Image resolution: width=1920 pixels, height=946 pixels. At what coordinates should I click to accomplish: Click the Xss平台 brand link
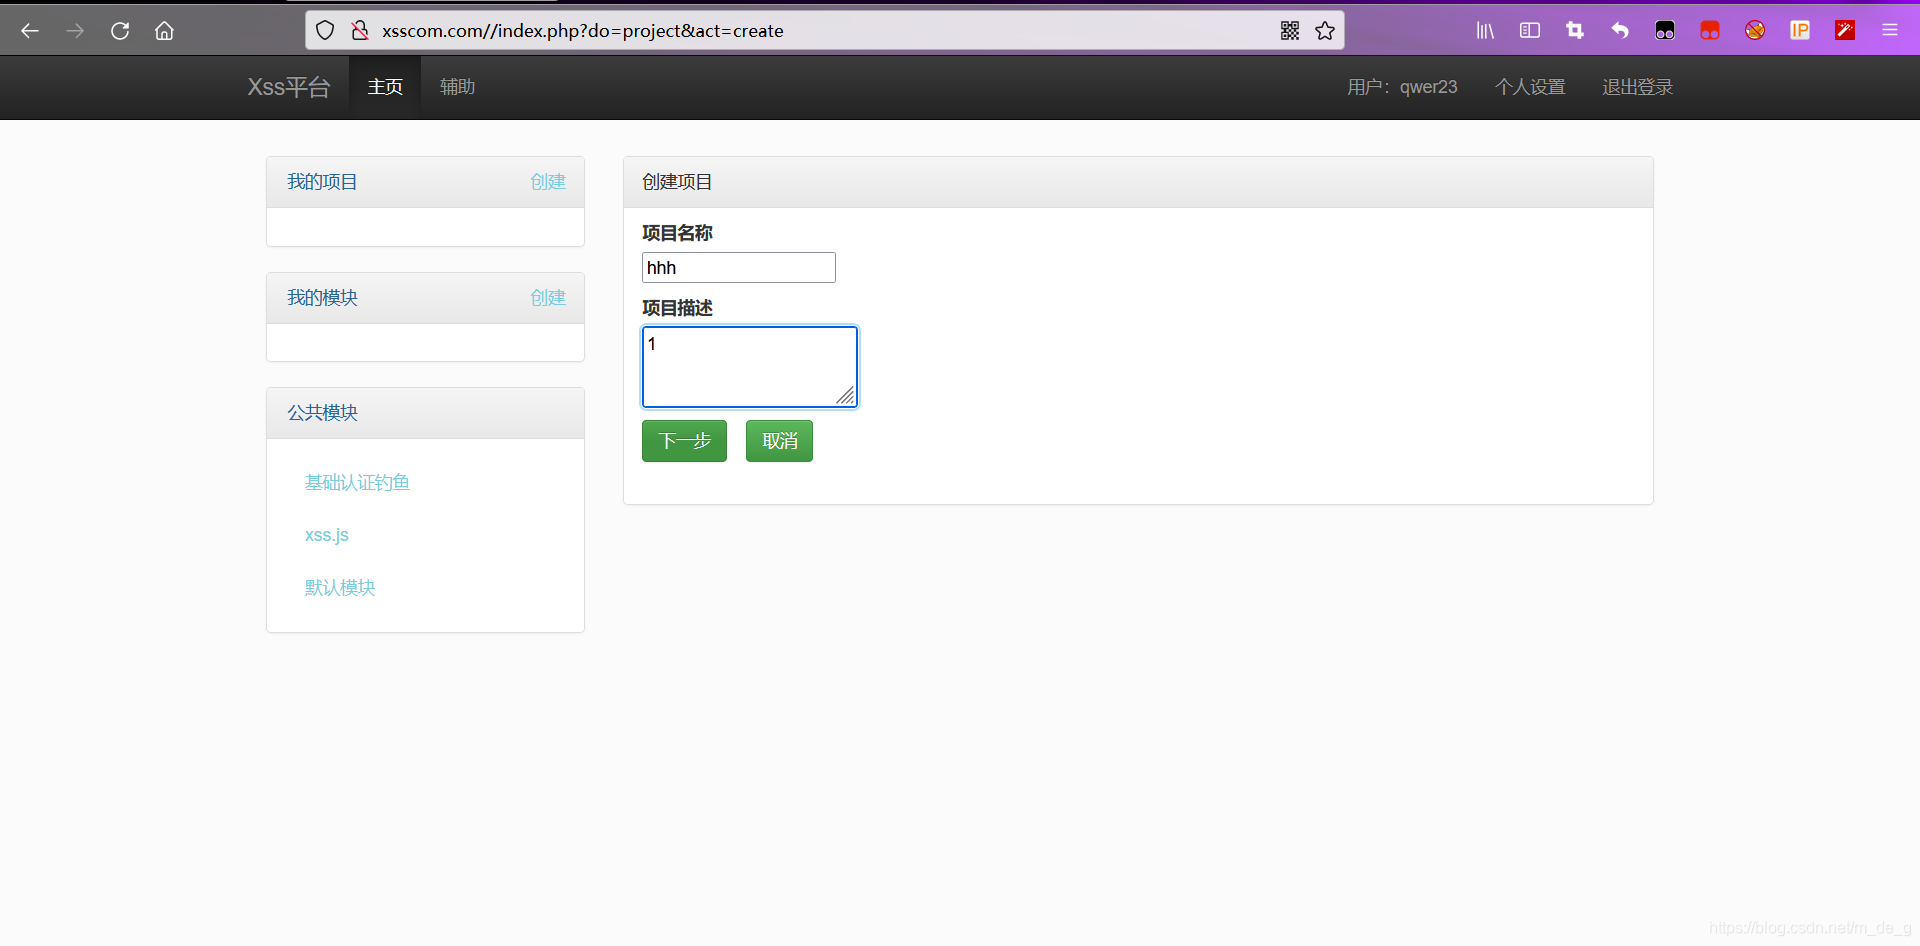point(289,87)
